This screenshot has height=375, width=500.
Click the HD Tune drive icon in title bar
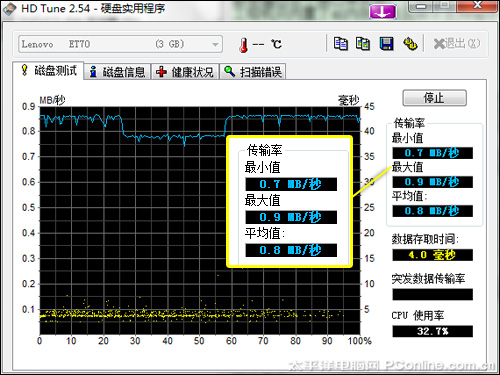[x=9, y=9]
